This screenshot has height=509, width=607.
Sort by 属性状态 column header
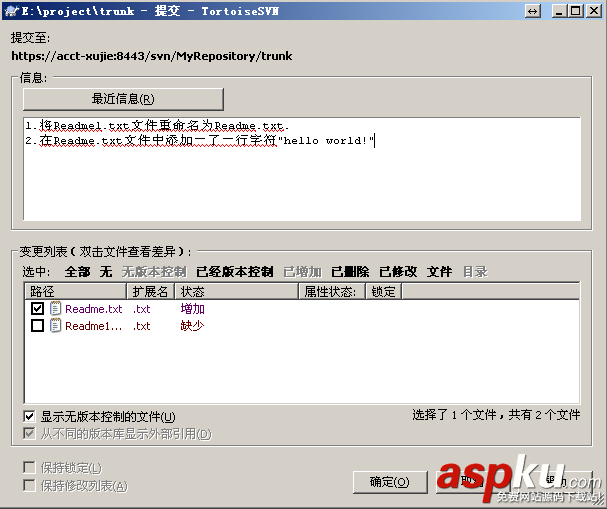pos(332,291)
